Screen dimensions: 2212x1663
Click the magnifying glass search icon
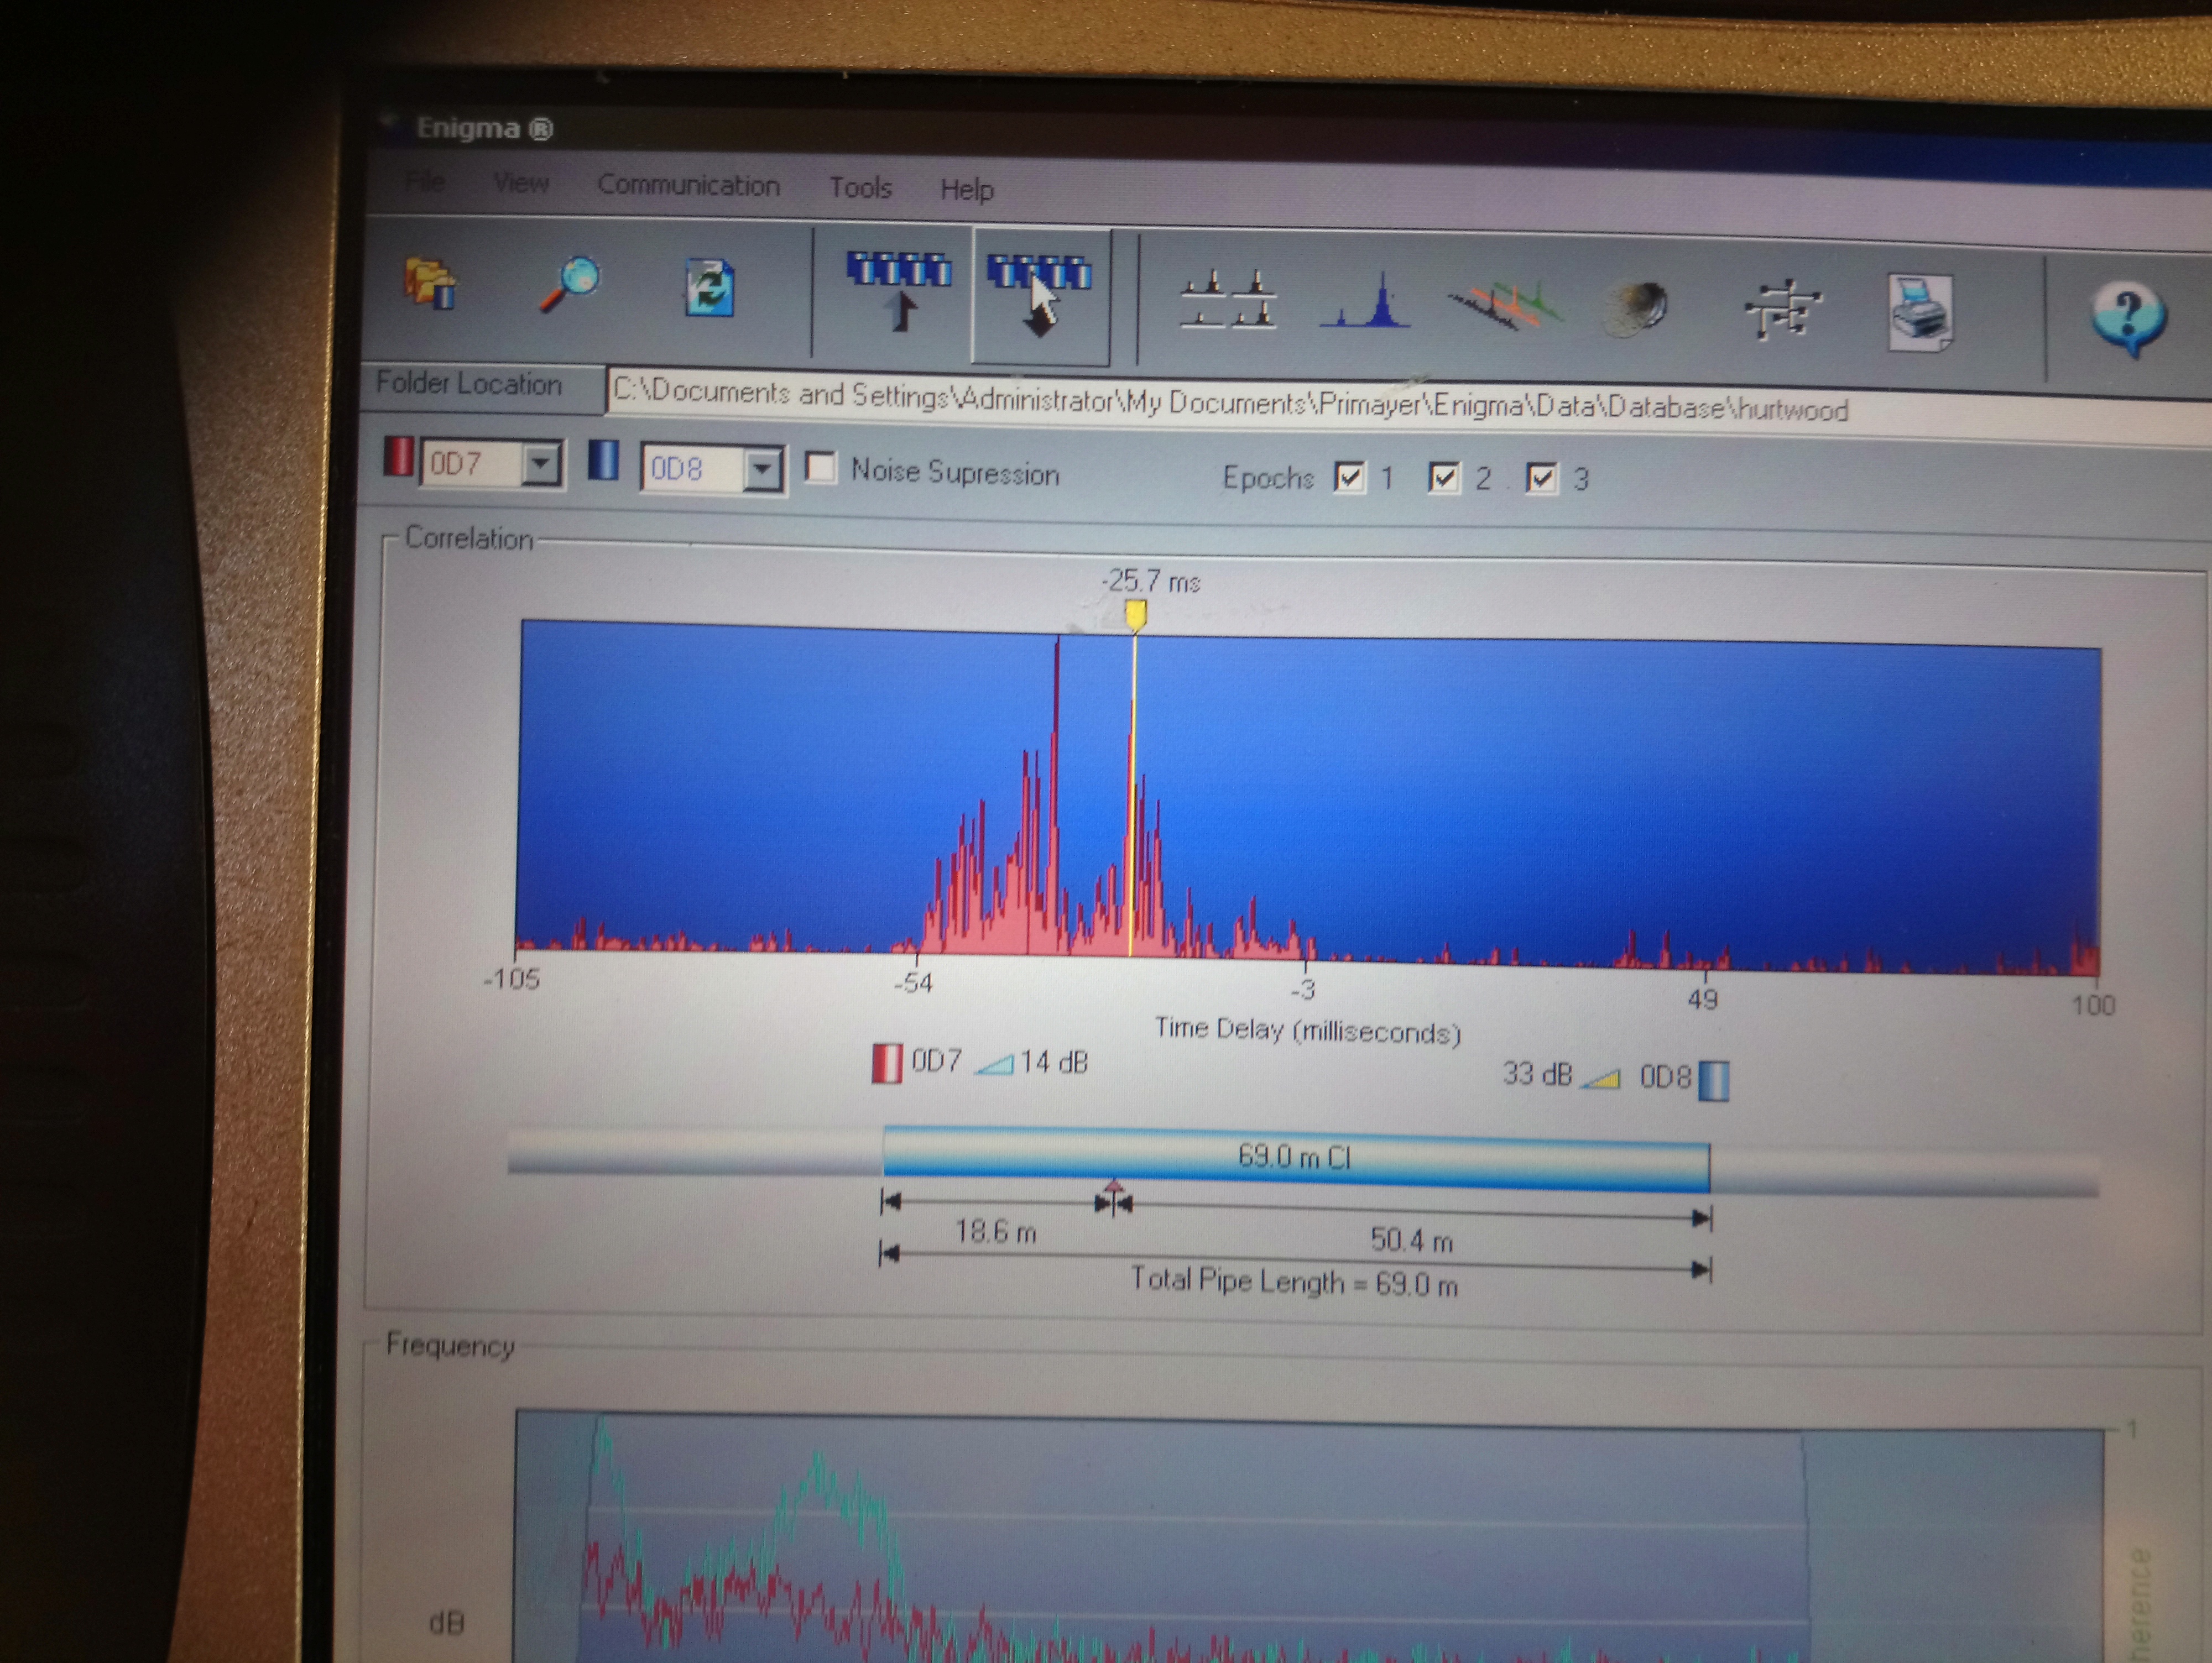(570, 284)
